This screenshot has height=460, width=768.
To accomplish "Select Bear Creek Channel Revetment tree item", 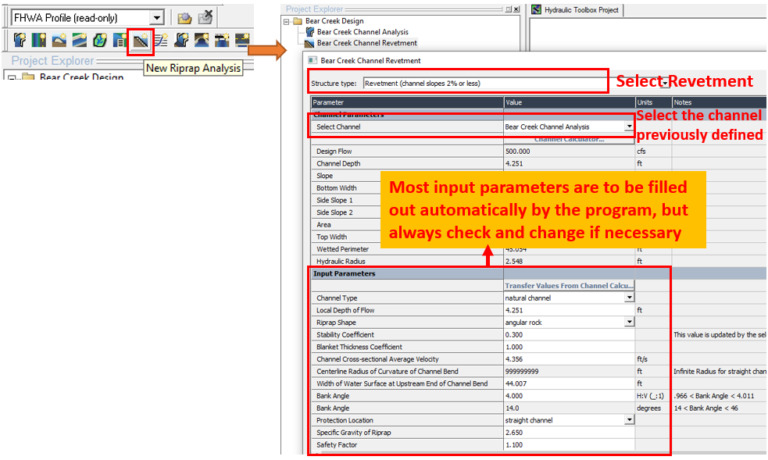I will pos(365,43).
